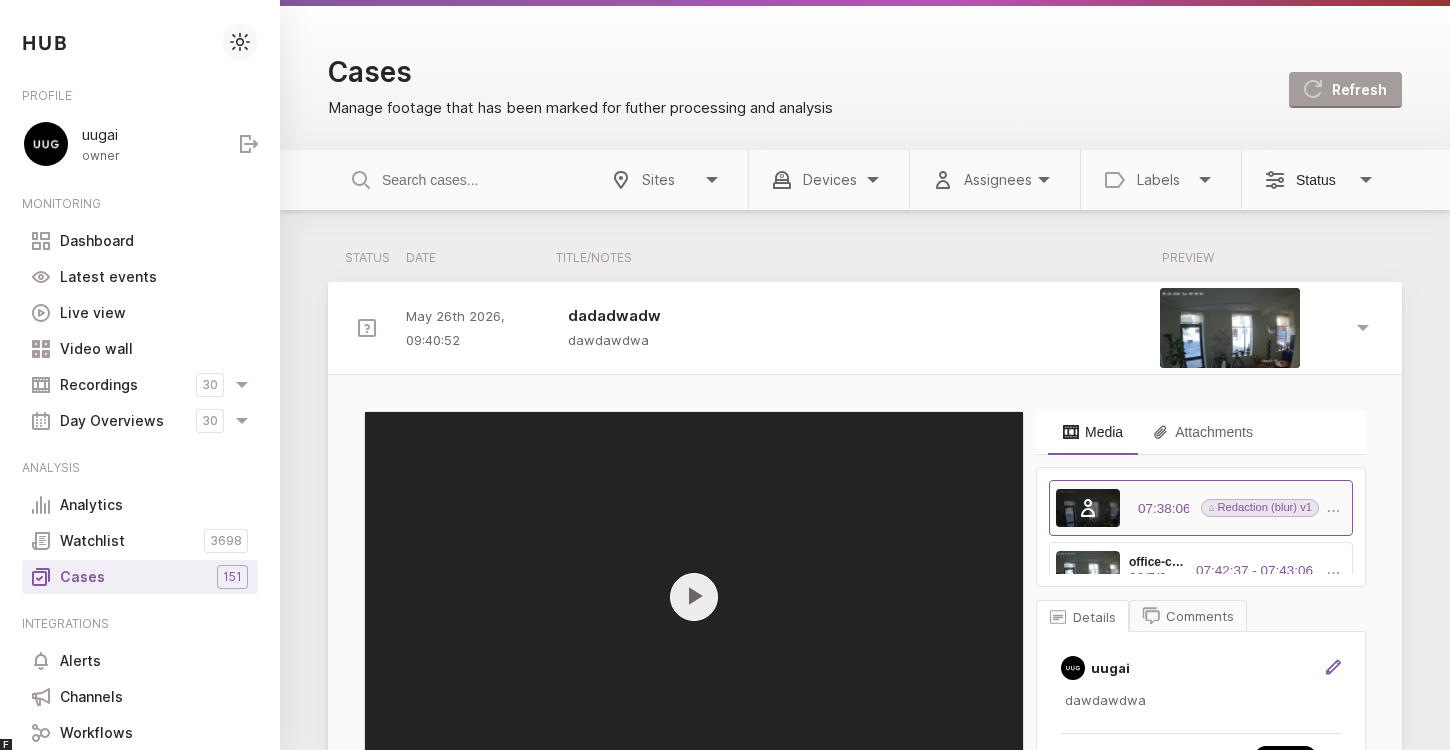Click the Refresh button
1450x750 pixels.
[x=1345, y=90]
